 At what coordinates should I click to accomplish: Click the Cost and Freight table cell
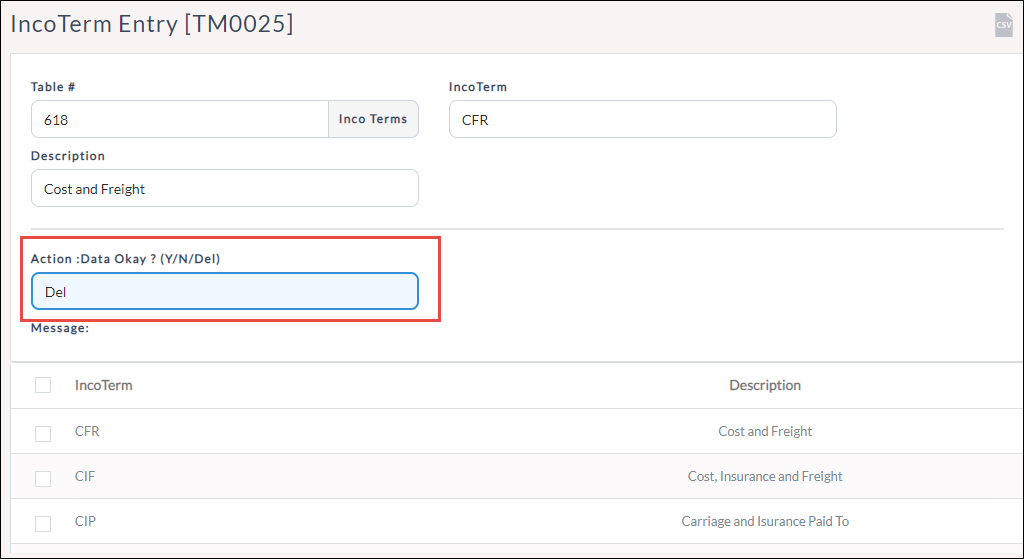(x=764, y=432)
